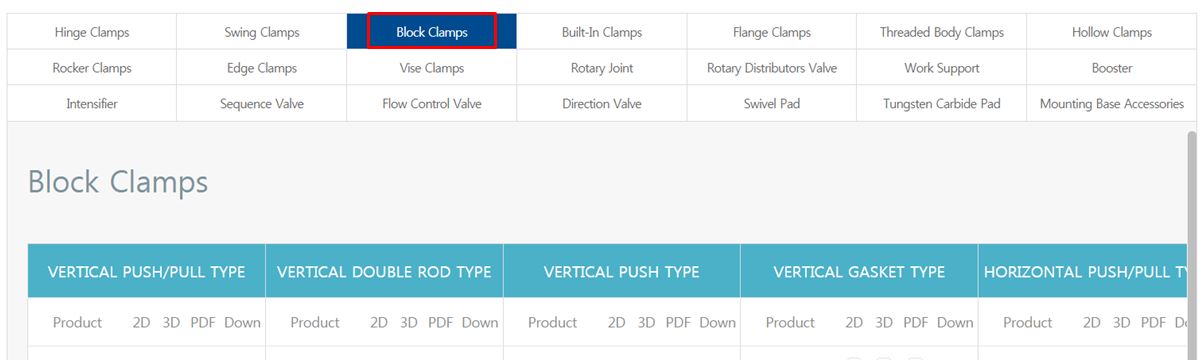Select Threaded Body Clamps tab
1202x360 pixels.
(942, 32)
